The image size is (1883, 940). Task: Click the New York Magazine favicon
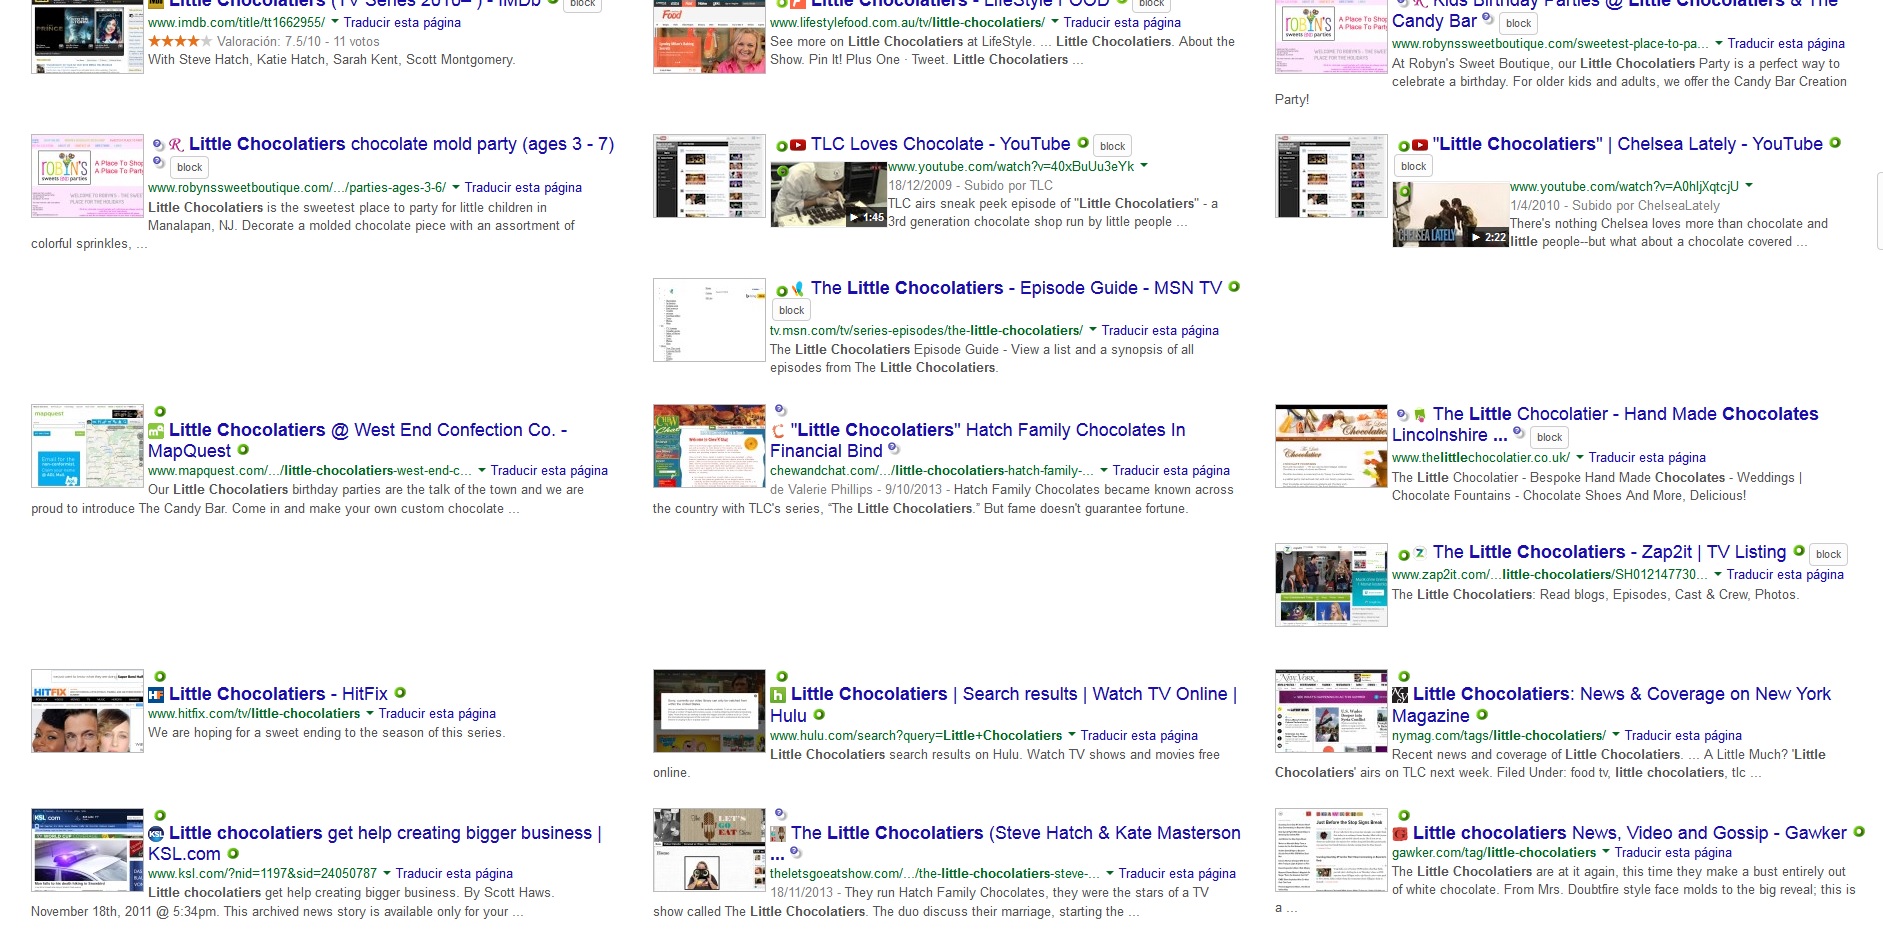coord(1400,695)
